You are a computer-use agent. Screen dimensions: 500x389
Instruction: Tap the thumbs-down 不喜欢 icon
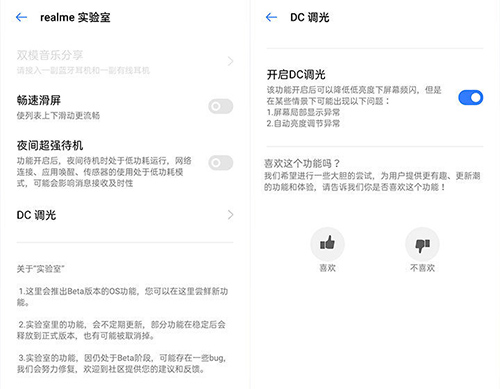pos(422,244)
